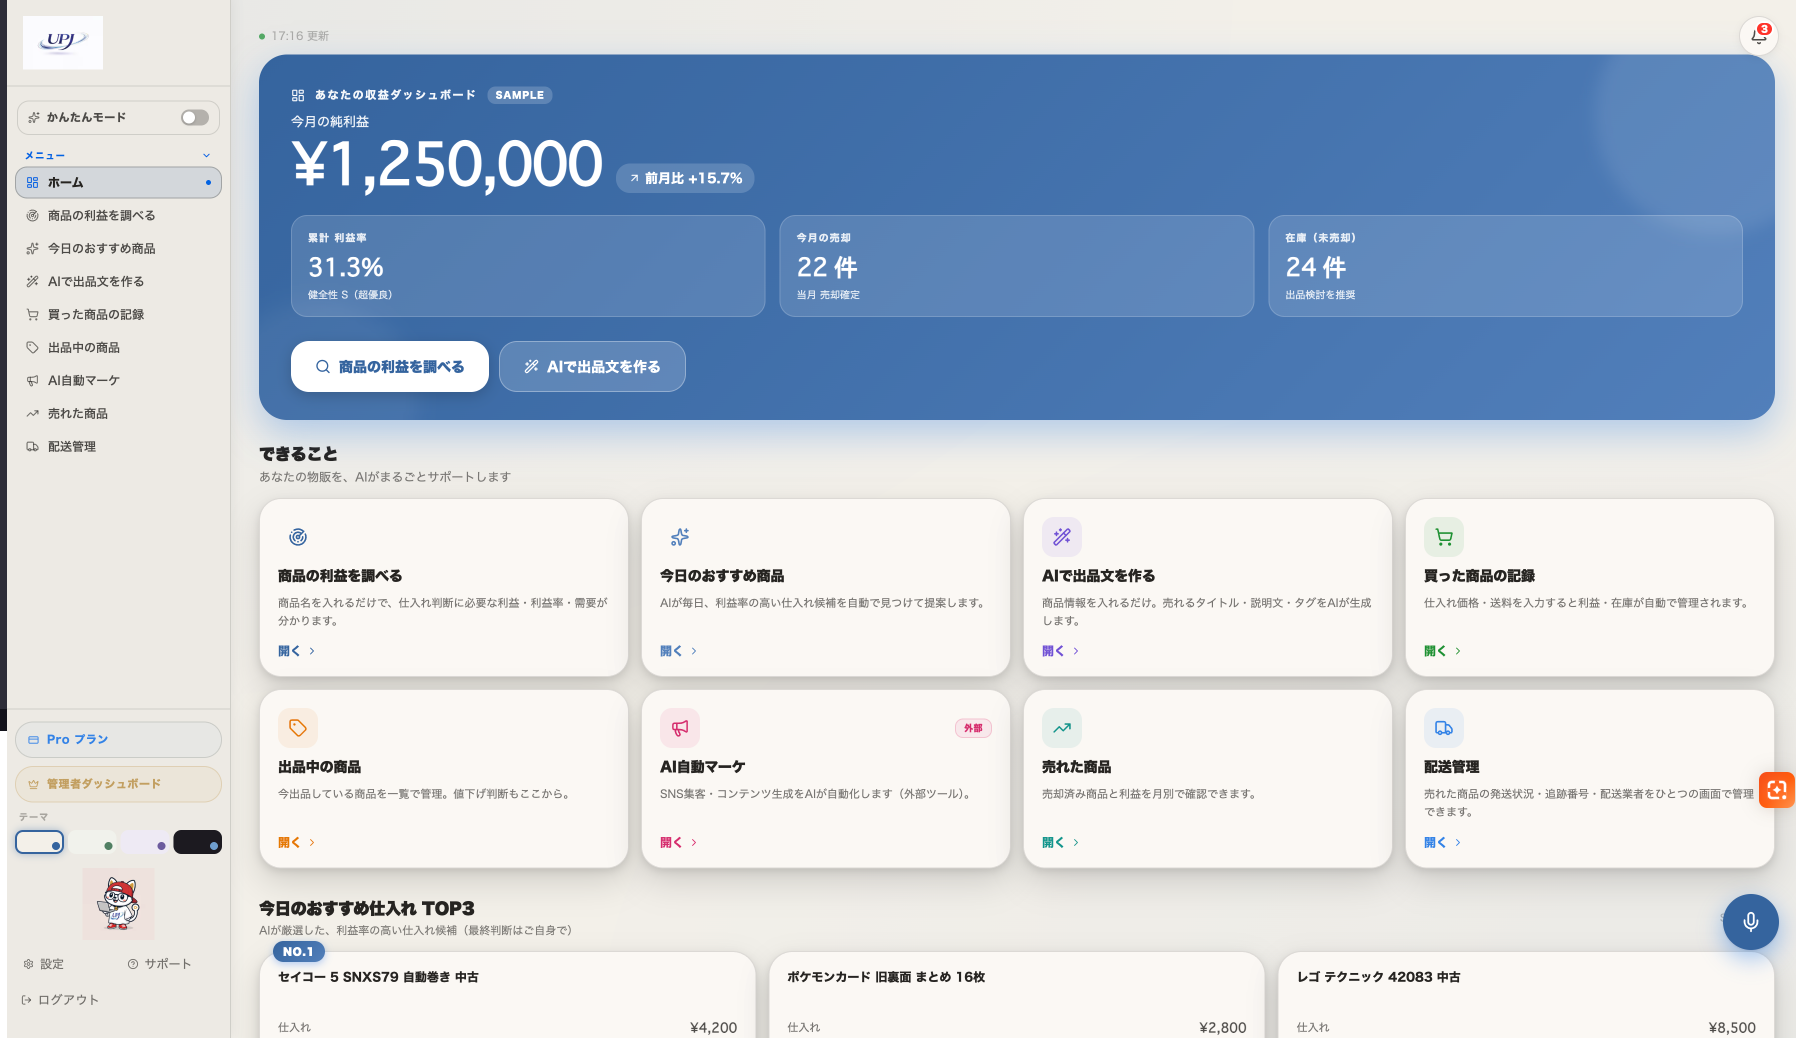Open 売れた商品 sidebar menu item
The width and height of the screenshot is (1796, 1038).
[118, 414]
